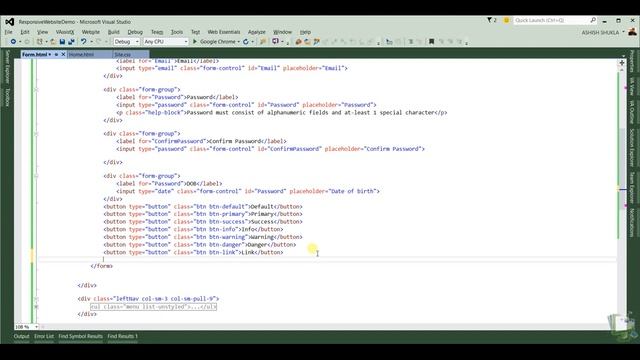Image resolution: width=640 pixels, height=360 pixels.
Task: Click the purple comment icon in toolbar
Action: point(276,41)
